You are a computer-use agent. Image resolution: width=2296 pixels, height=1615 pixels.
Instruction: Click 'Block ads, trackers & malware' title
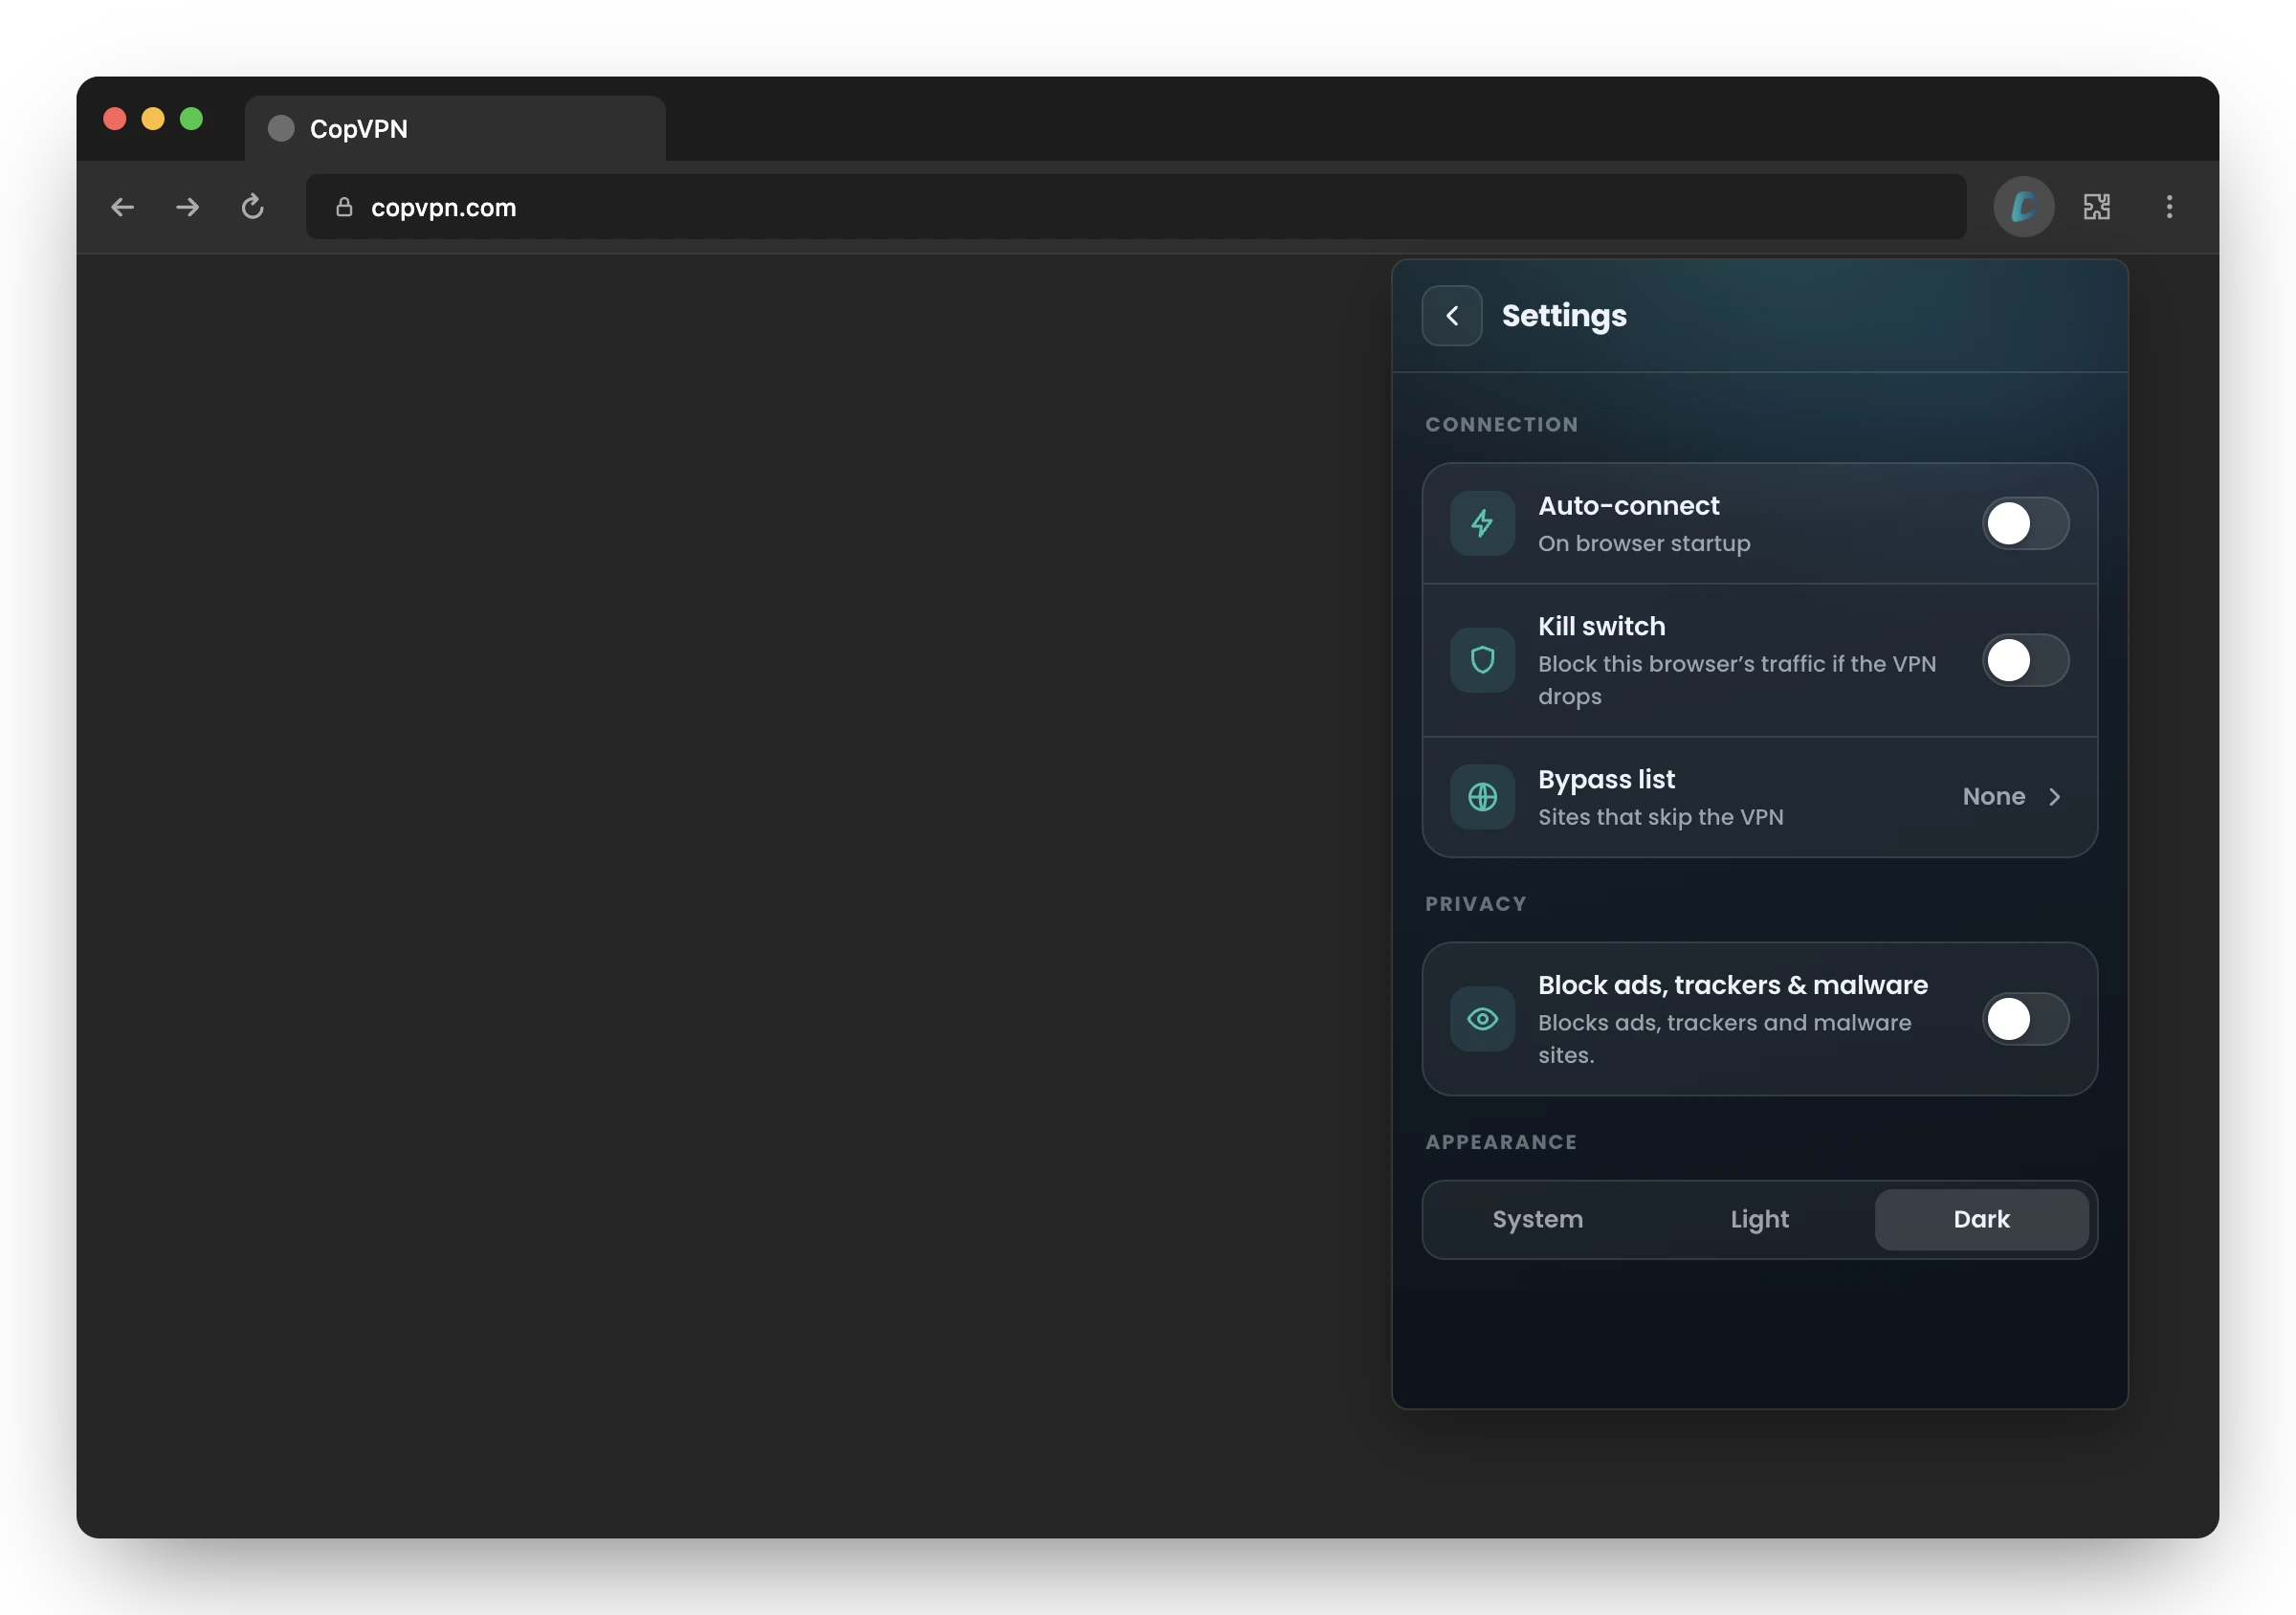pyautogui.click(x=1732, y=985)
